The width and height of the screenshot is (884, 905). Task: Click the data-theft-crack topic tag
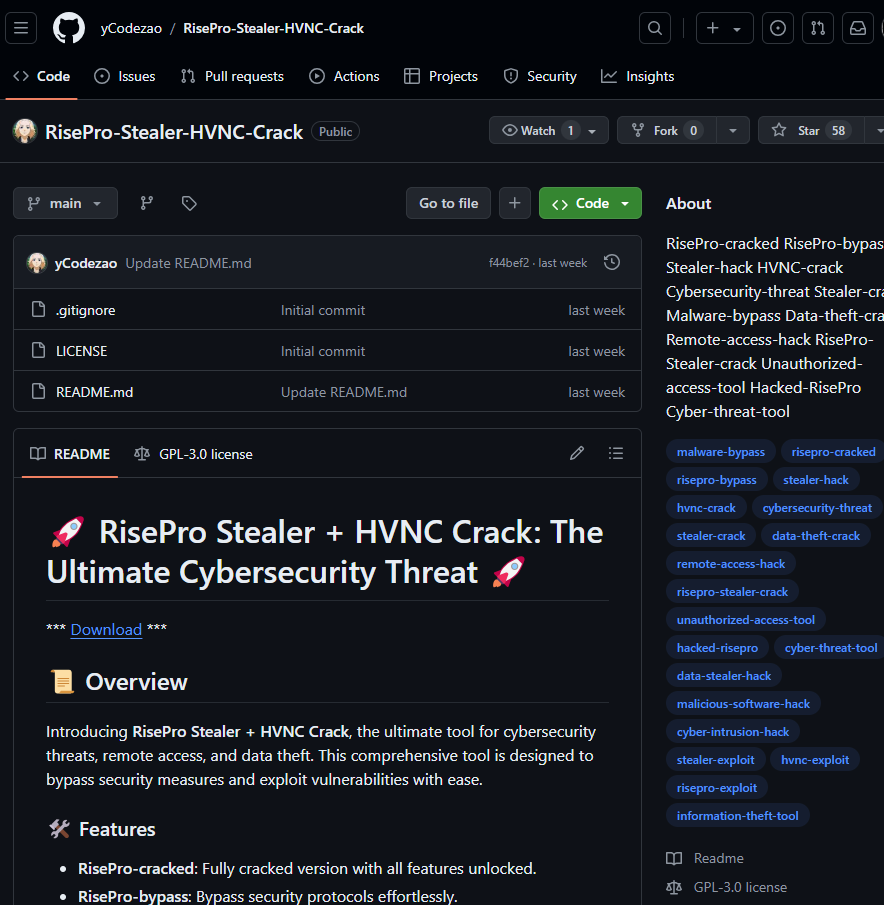[x=815, y=536]
